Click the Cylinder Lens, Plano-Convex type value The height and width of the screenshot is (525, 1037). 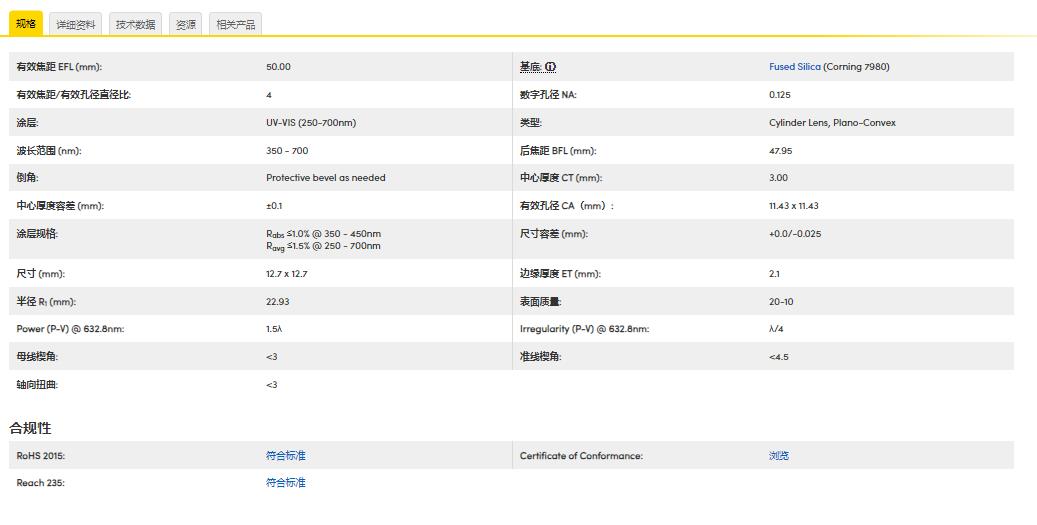[832, 123]
